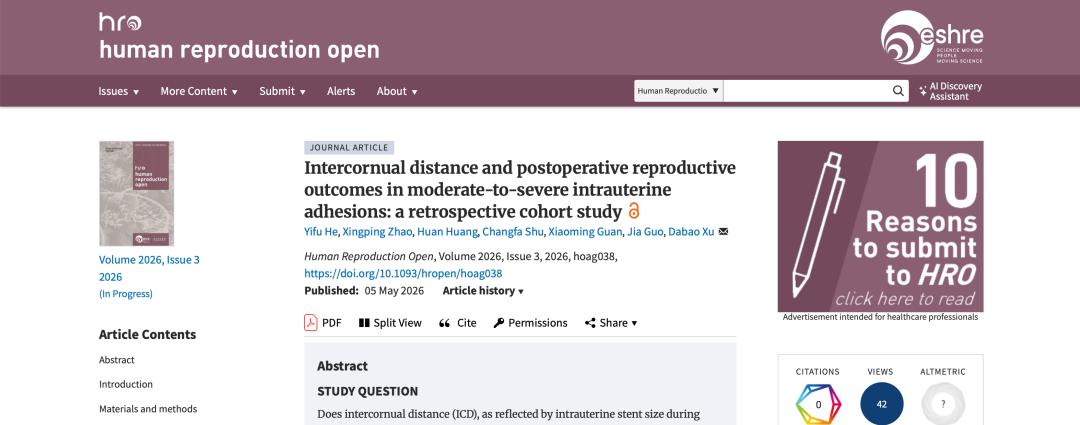Open the AI Discovery Assistant
Screen dimensions: 1080x425
[950, 91]
